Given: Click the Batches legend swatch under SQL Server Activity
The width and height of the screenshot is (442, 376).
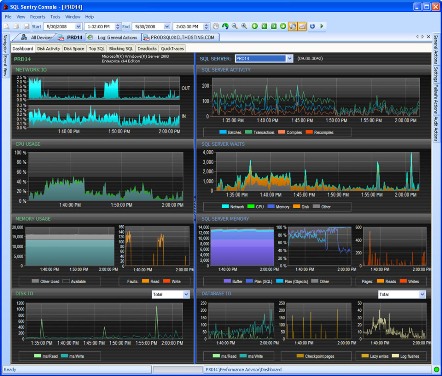Looking at the screenshot, I should [x=223, y=132].
